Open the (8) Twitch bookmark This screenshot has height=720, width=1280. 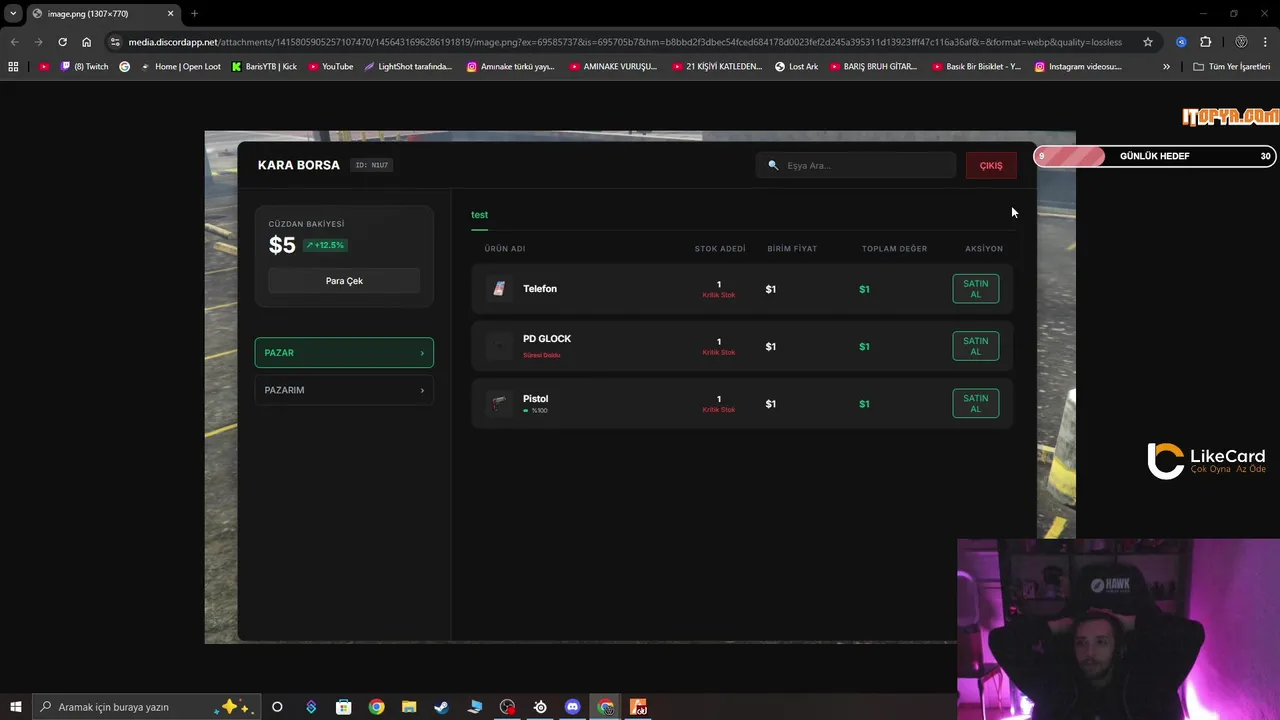point(85,67)
